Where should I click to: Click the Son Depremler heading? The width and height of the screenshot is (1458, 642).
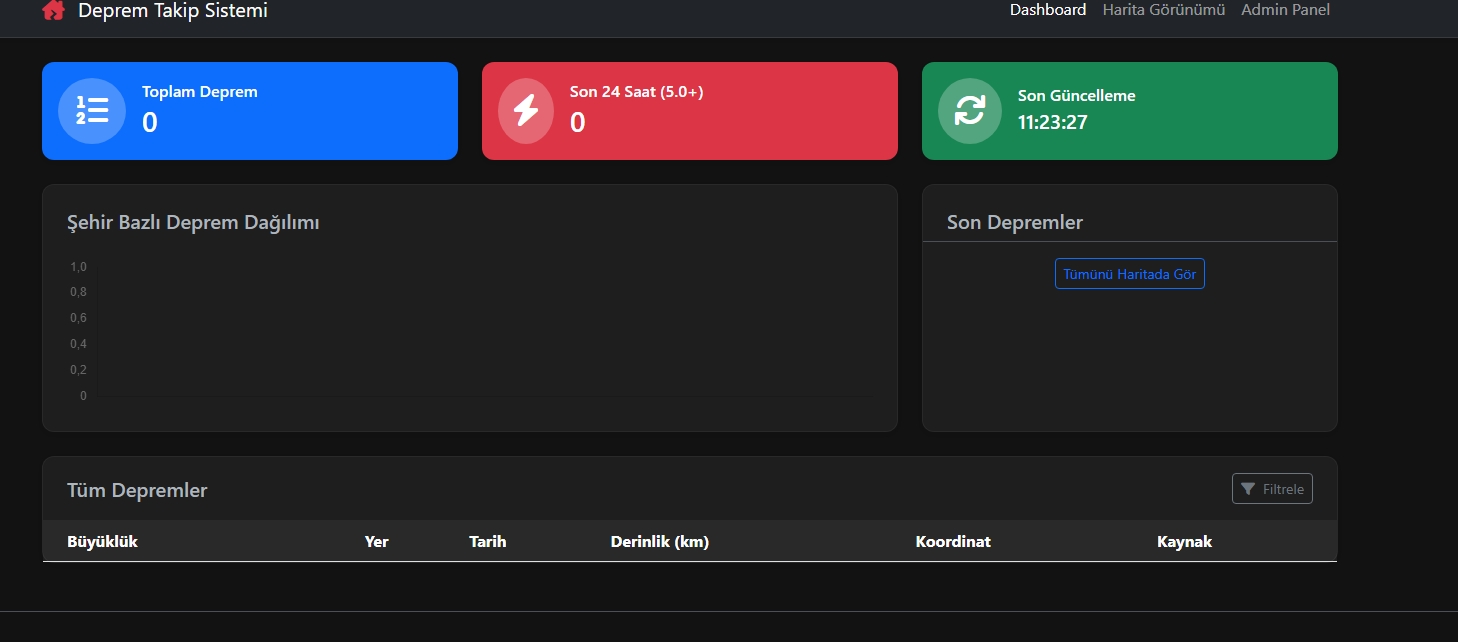1015,223
